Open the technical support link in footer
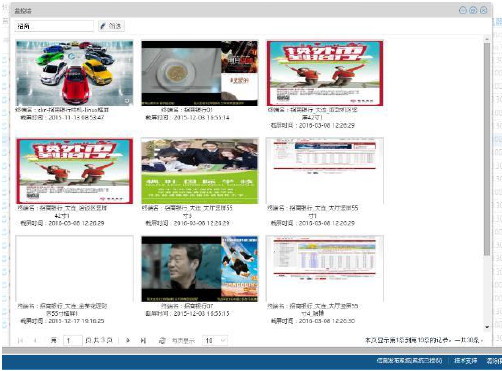 click(x=465, y=360)
